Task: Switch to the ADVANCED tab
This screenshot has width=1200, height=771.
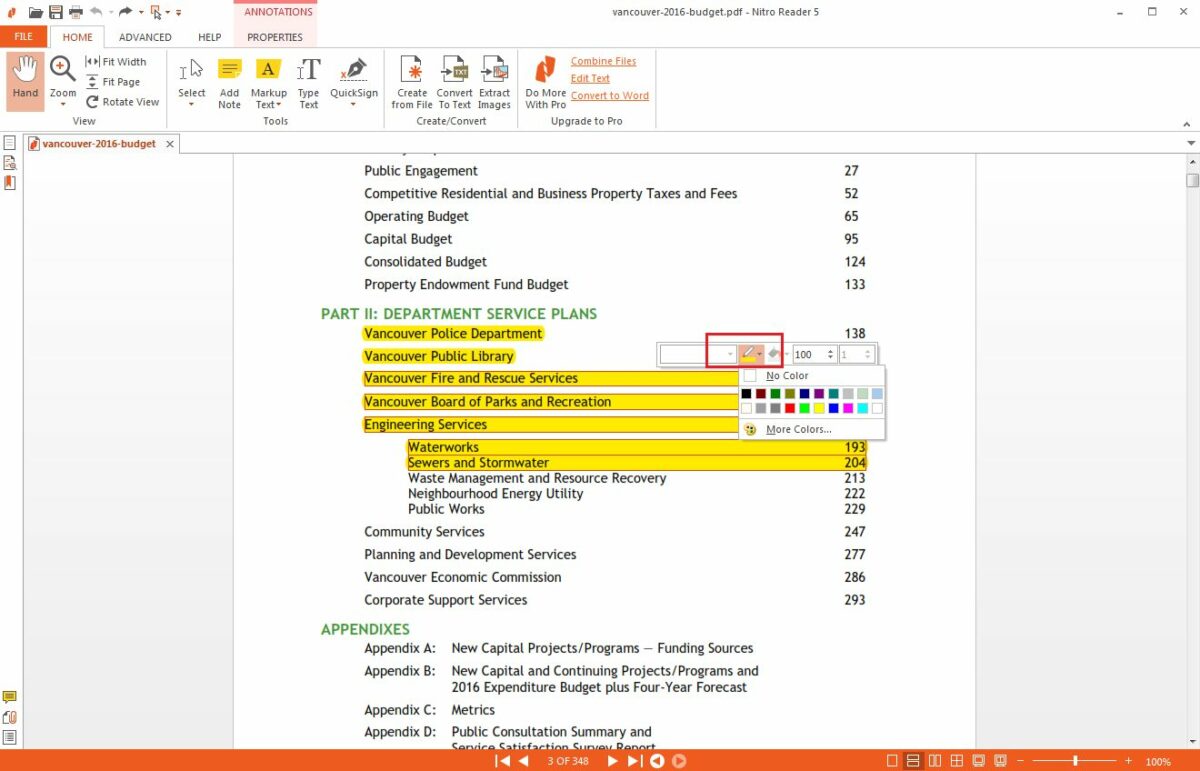Action: (144, 36)
